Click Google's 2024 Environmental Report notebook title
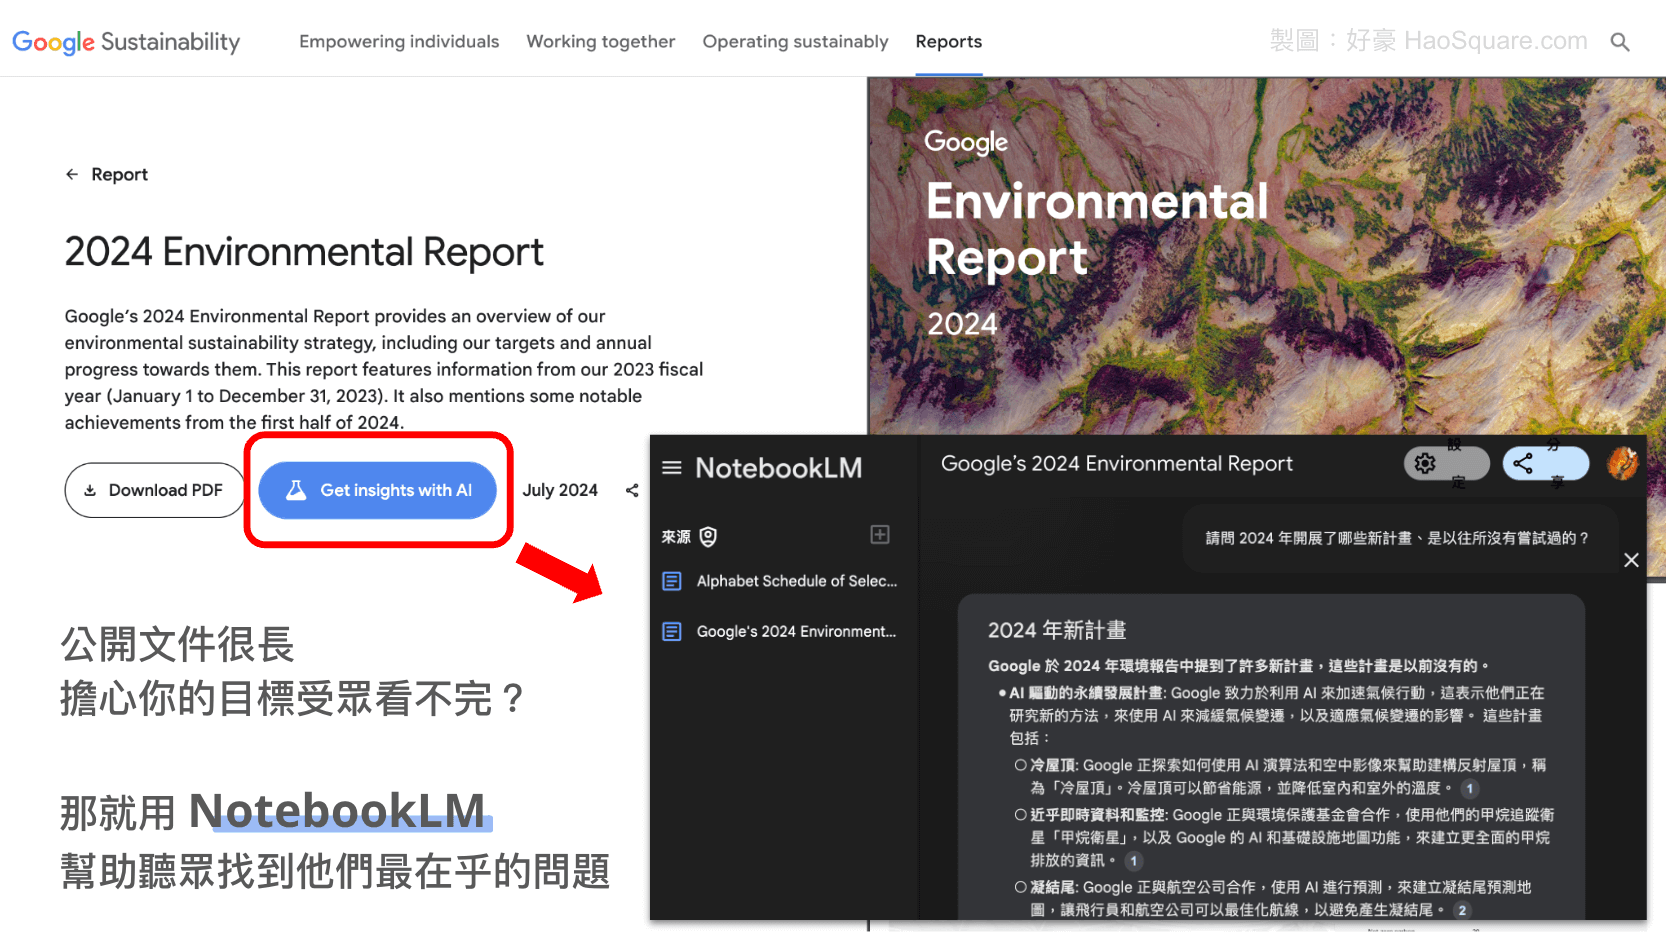 pos(1117,463)
